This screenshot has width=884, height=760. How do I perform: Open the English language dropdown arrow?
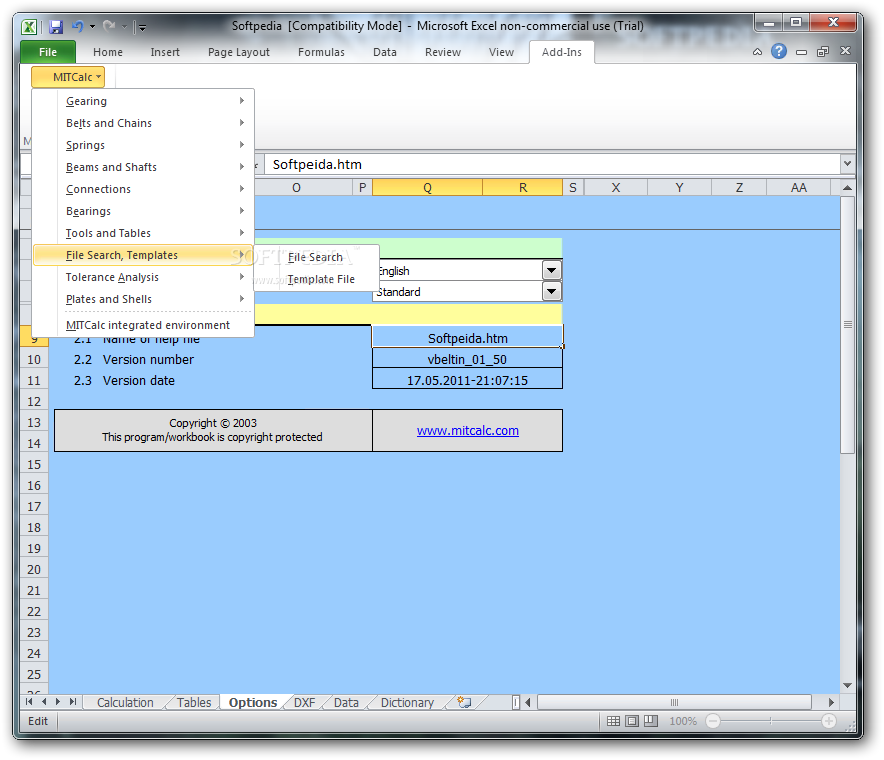551,271
